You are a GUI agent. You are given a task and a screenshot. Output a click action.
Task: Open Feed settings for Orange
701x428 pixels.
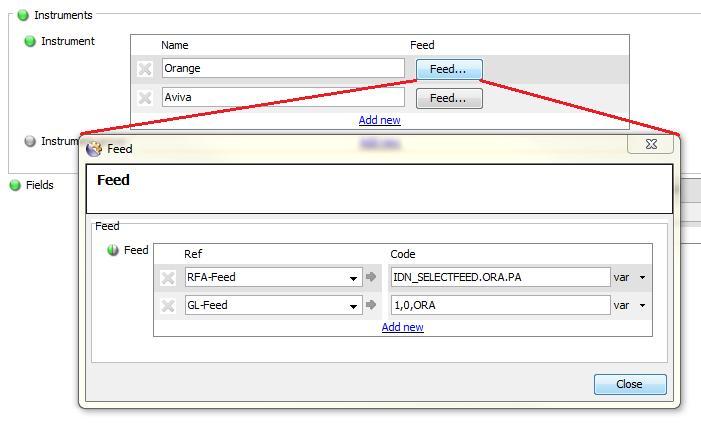448,69
